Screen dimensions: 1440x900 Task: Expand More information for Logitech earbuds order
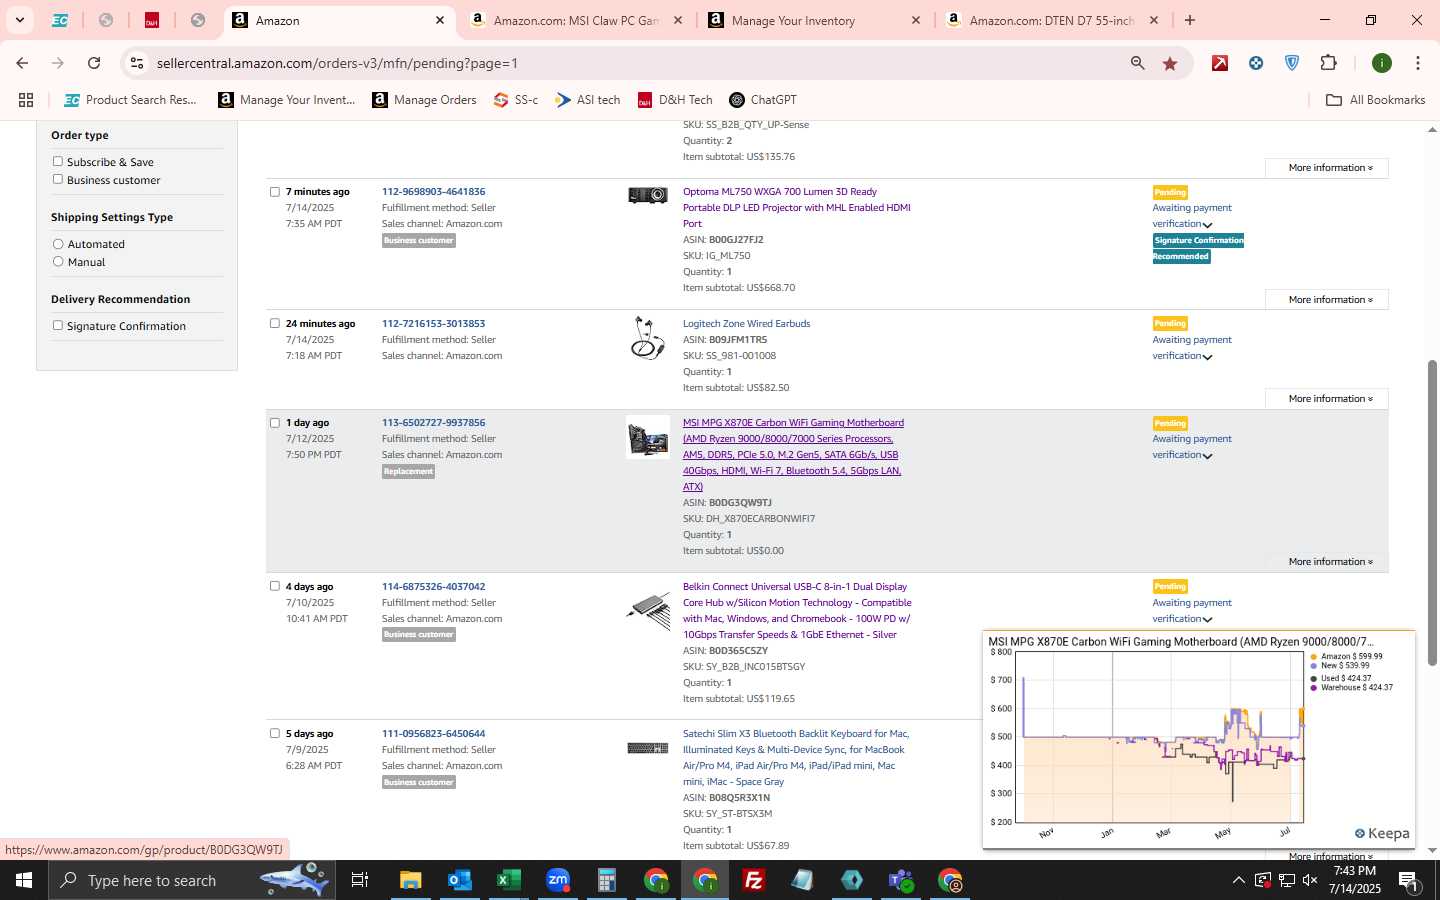[1327, 398]
